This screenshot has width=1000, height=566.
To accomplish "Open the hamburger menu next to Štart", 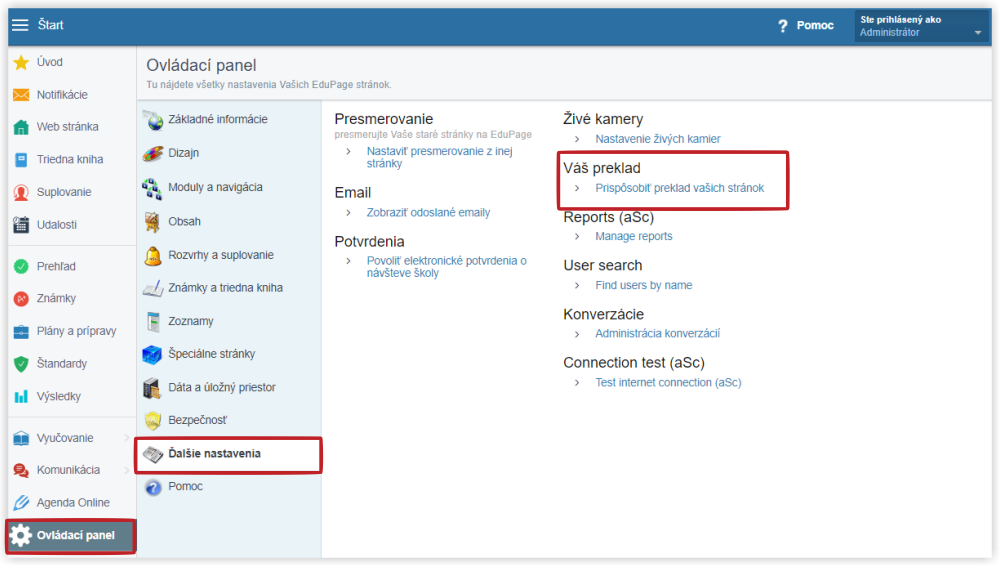I will (20, 25).
